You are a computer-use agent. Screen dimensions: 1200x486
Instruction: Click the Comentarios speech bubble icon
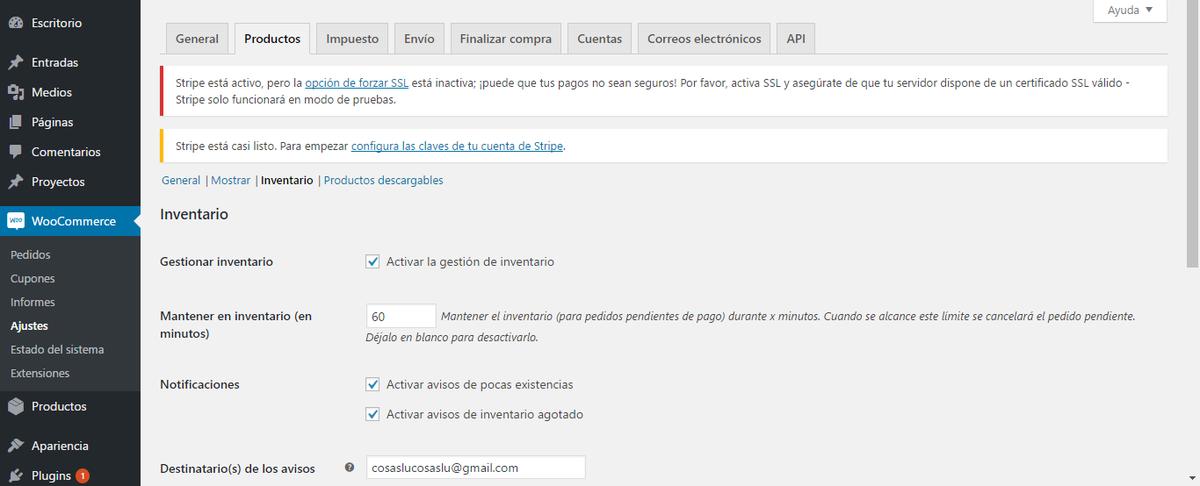click(15, 152)
